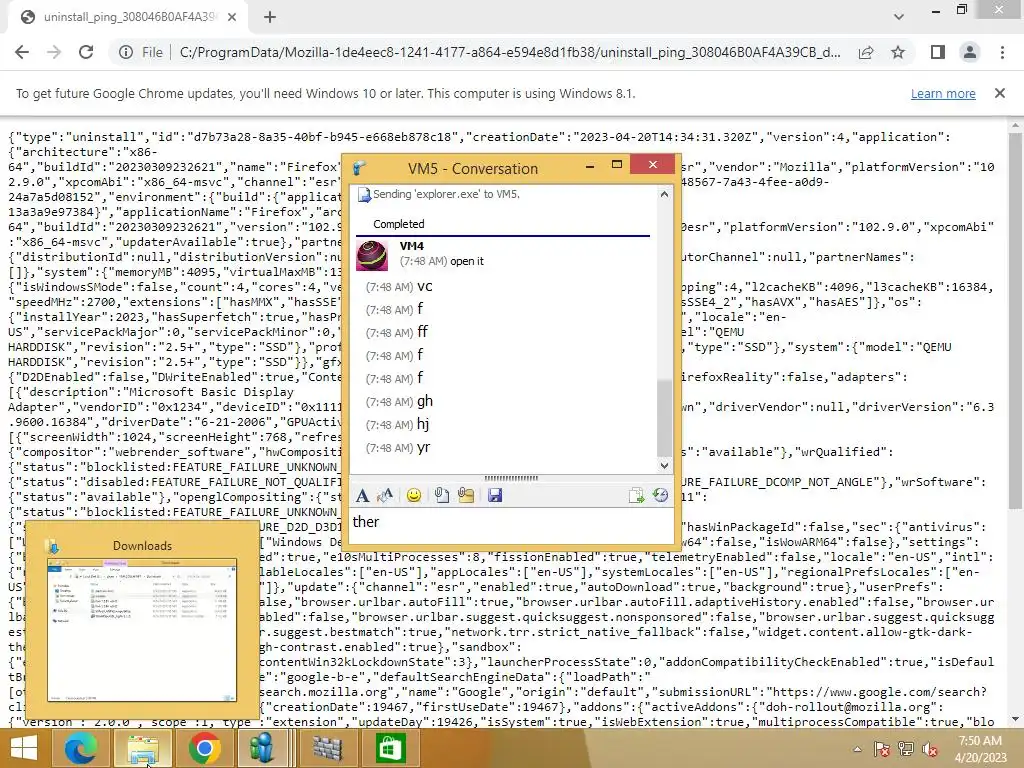Image resolution: width=1024 pixels, height=768 pixels.
Task: Close the uninstall_ping tab
Action: pos(232,17)
